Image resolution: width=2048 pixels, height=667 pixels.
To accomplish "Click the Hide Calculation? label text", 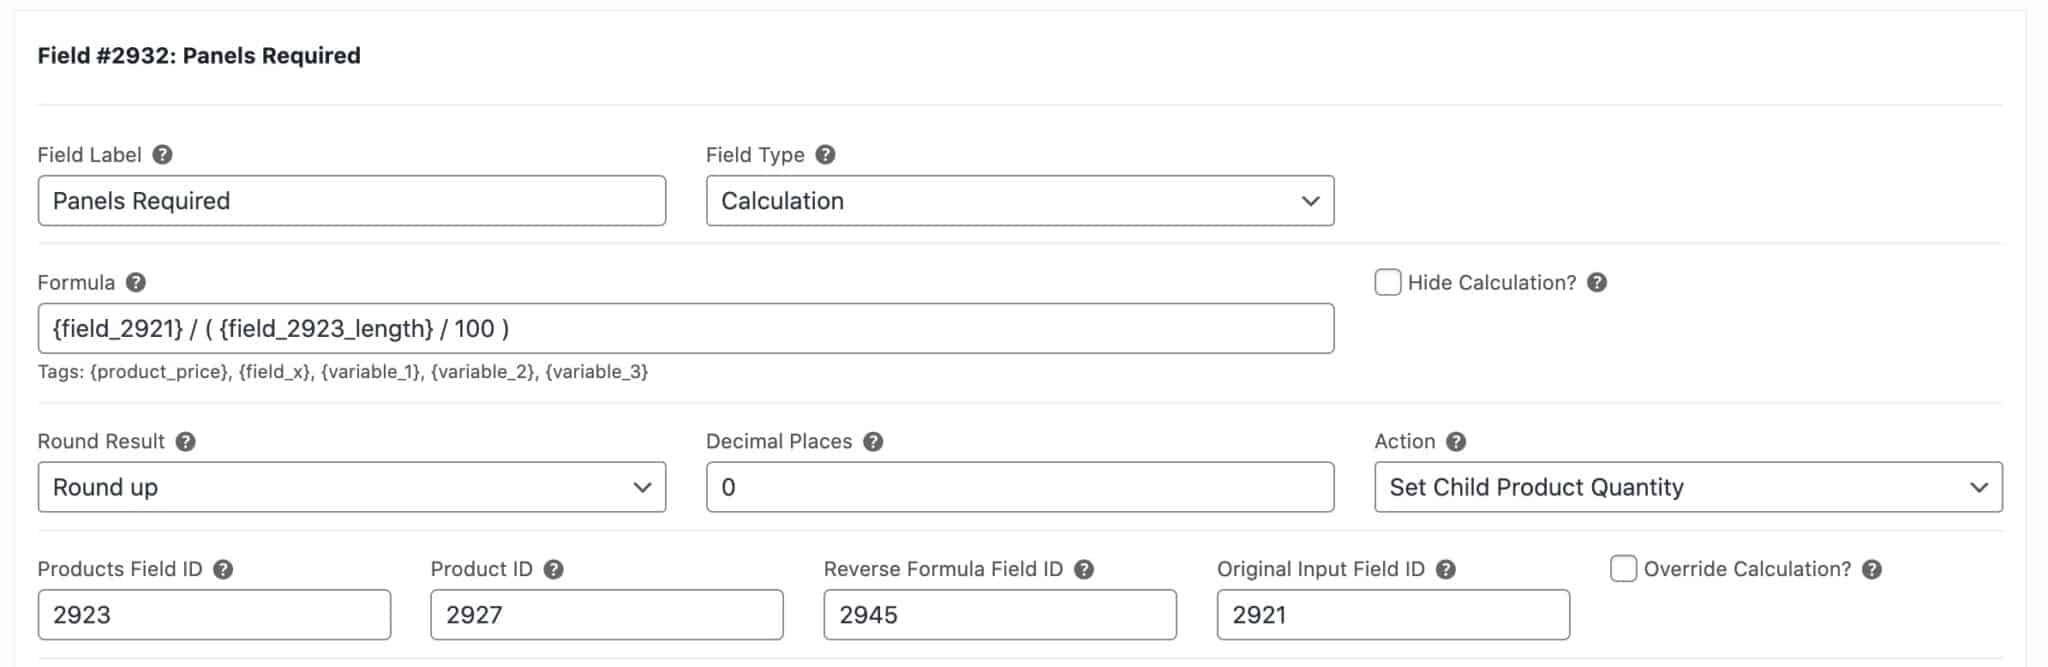I will [1492, 283].
